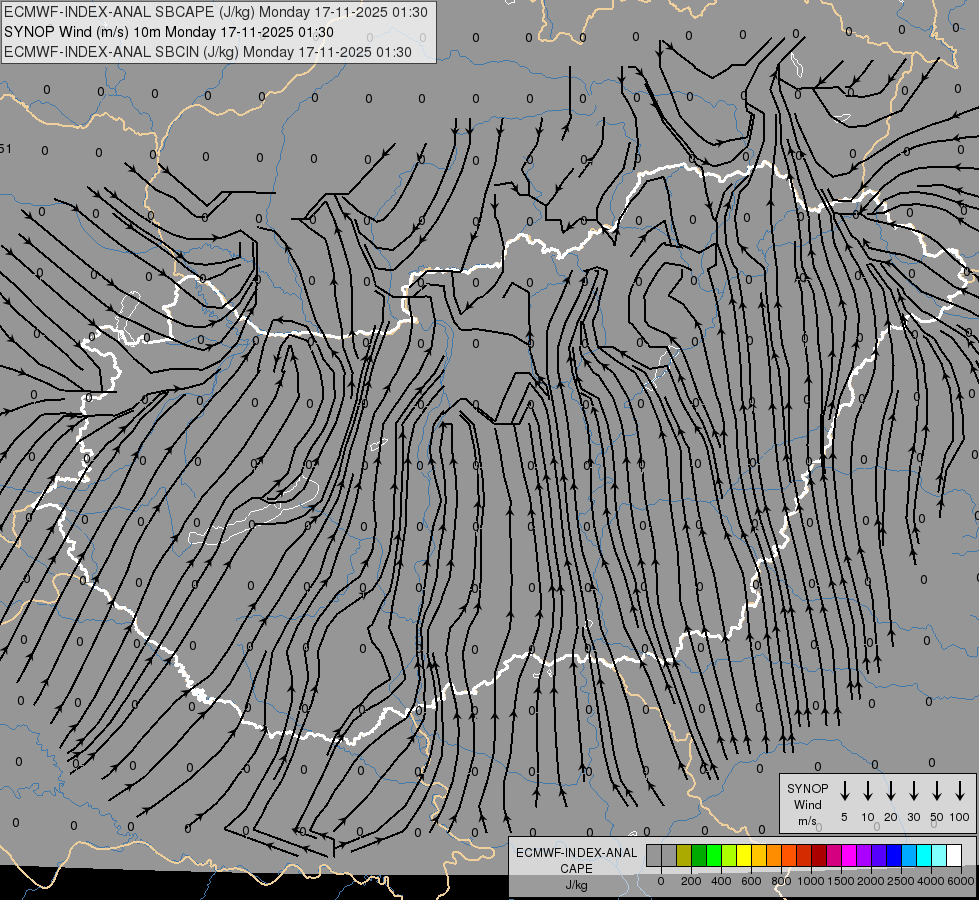Click the 800 tick label on the CAPE scale
Screen dimensions: 979x900
(781, 881)
